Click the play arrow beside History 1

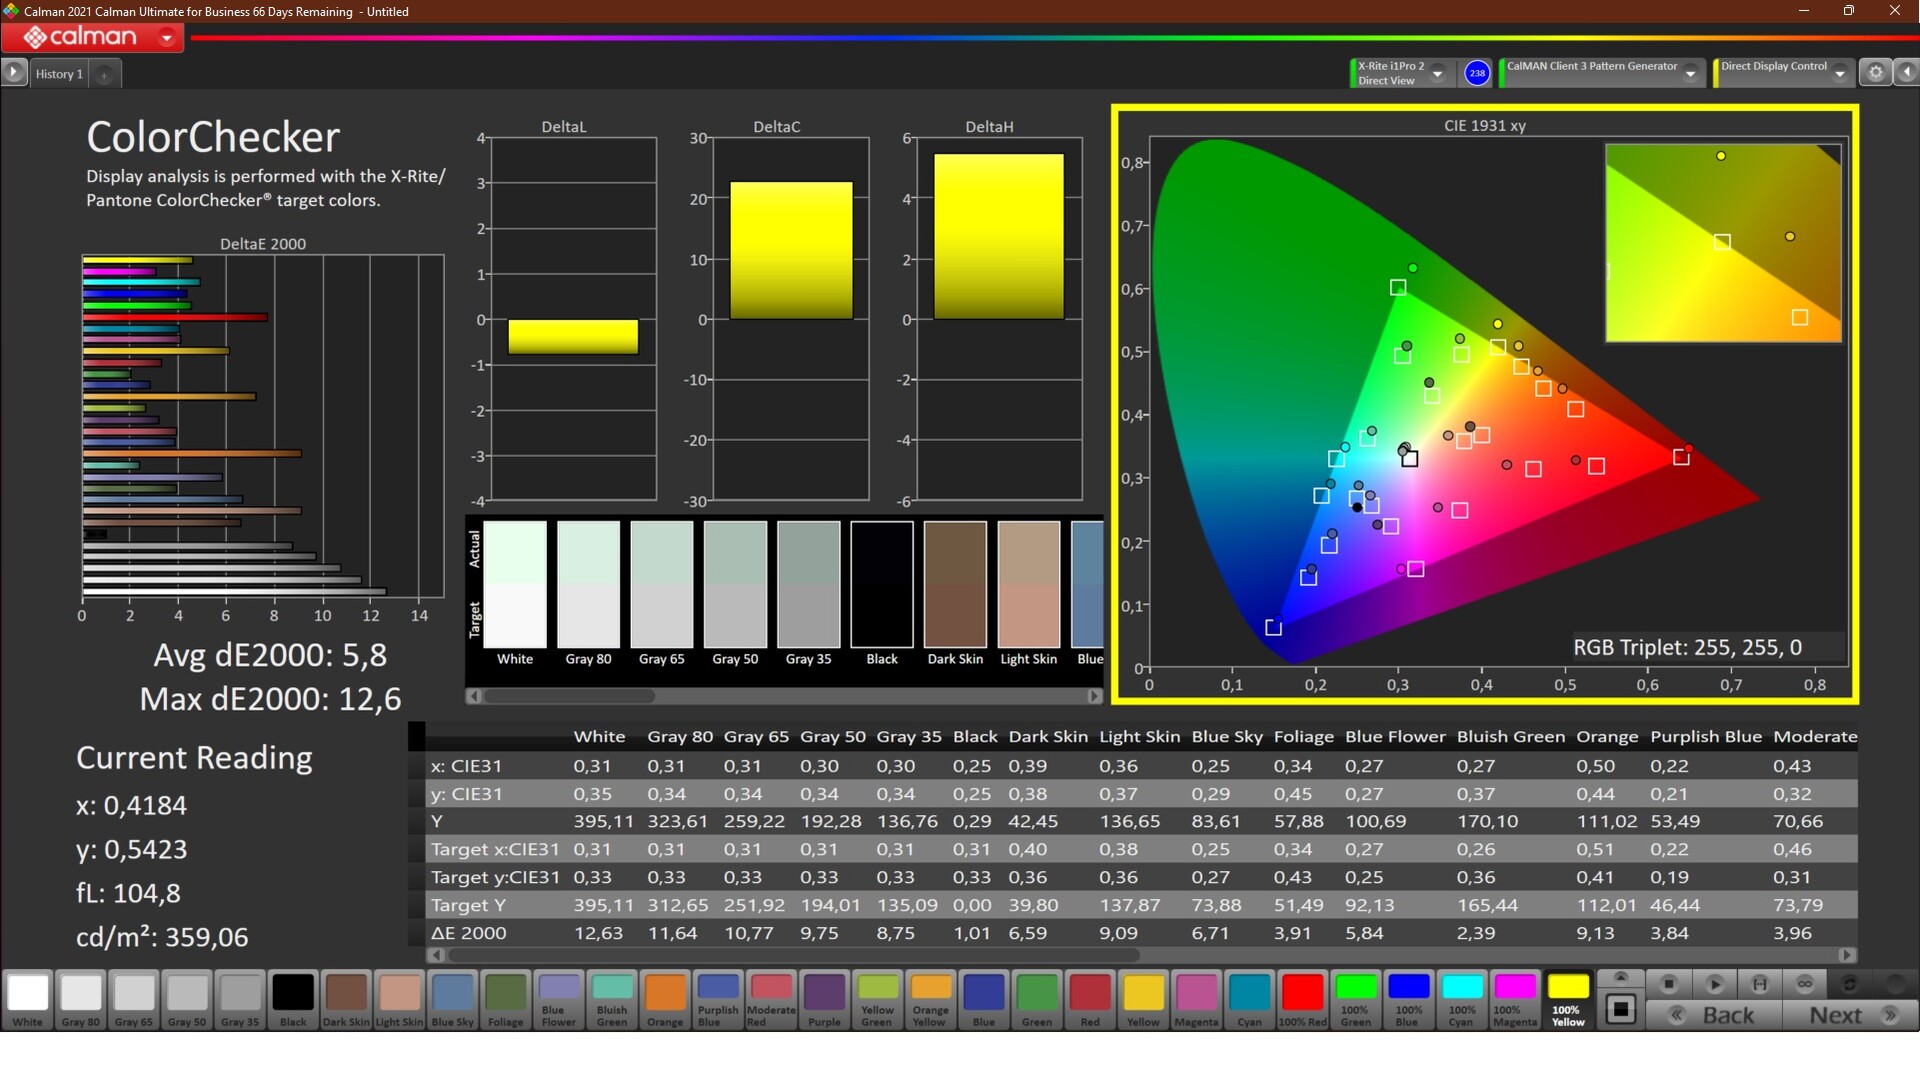point(14,72)
